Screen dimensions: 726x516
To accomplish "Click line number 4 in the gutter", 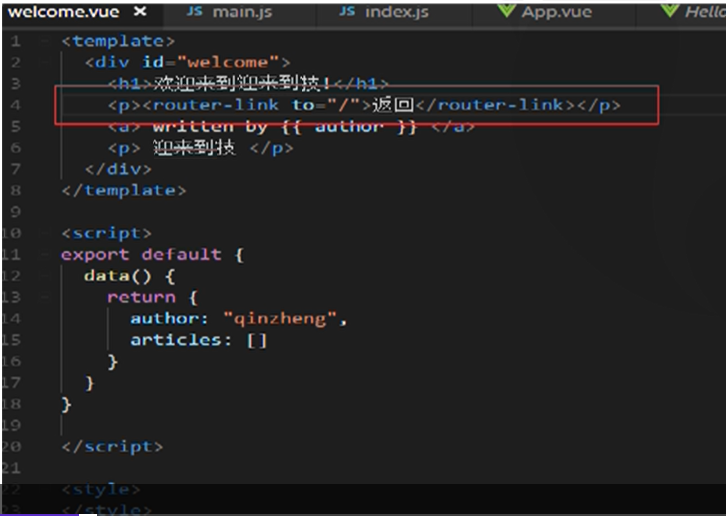I will pos(16,105).
